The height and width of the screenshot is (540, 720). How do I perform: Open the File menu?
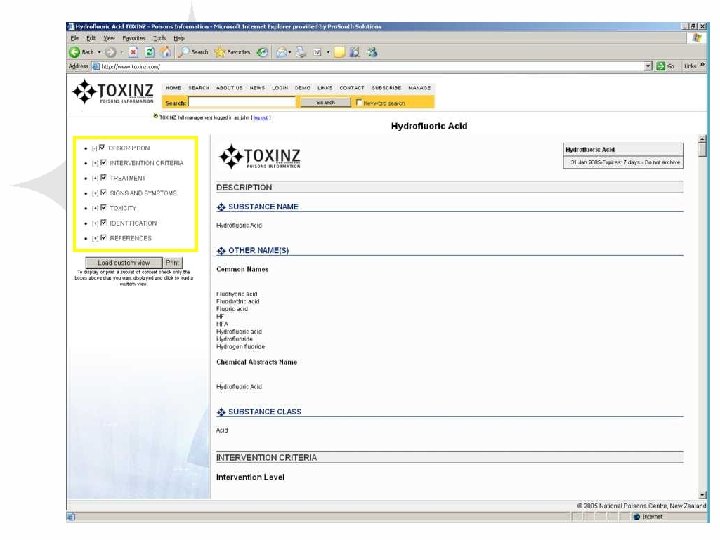tap(74, 38)
